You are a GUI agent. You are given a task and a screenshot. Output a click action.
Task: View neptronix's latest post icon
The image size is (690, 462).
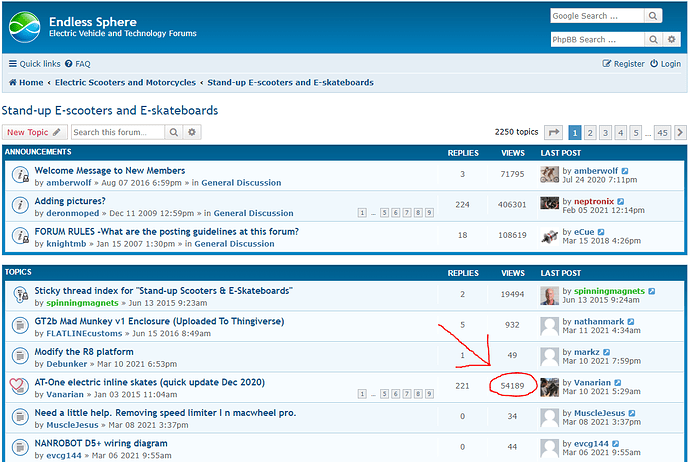click(620, 201)
